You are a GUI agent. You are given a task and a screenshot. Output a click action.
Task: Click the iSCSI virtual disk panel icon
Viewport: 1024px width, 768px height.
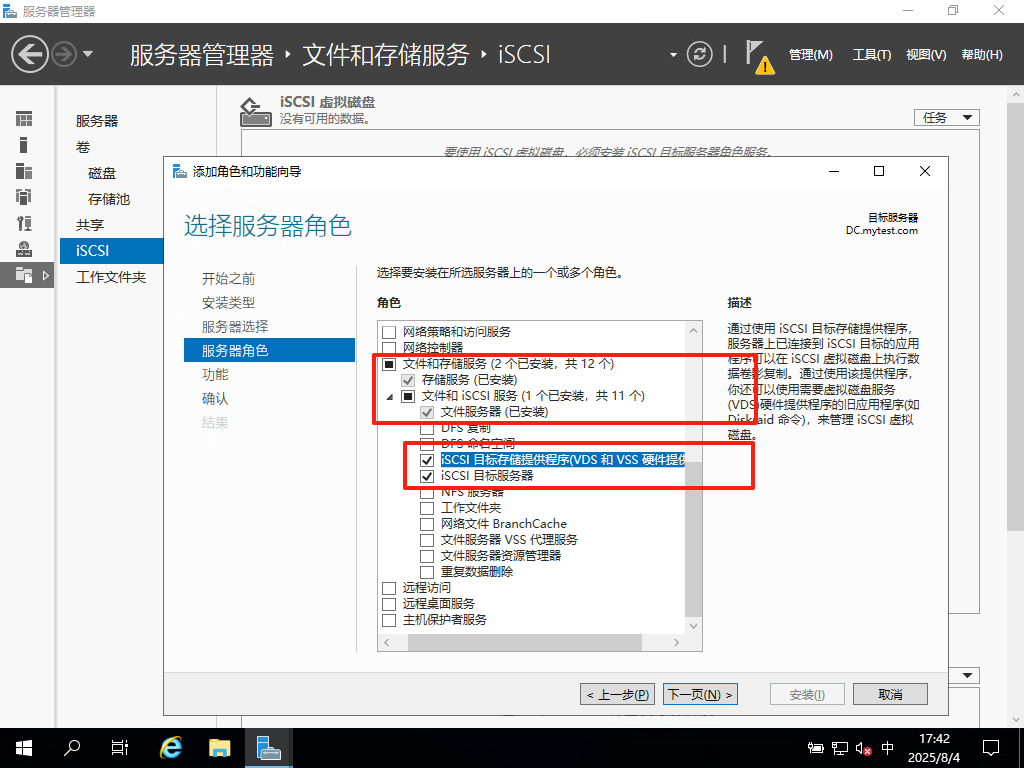coord(255,112)
